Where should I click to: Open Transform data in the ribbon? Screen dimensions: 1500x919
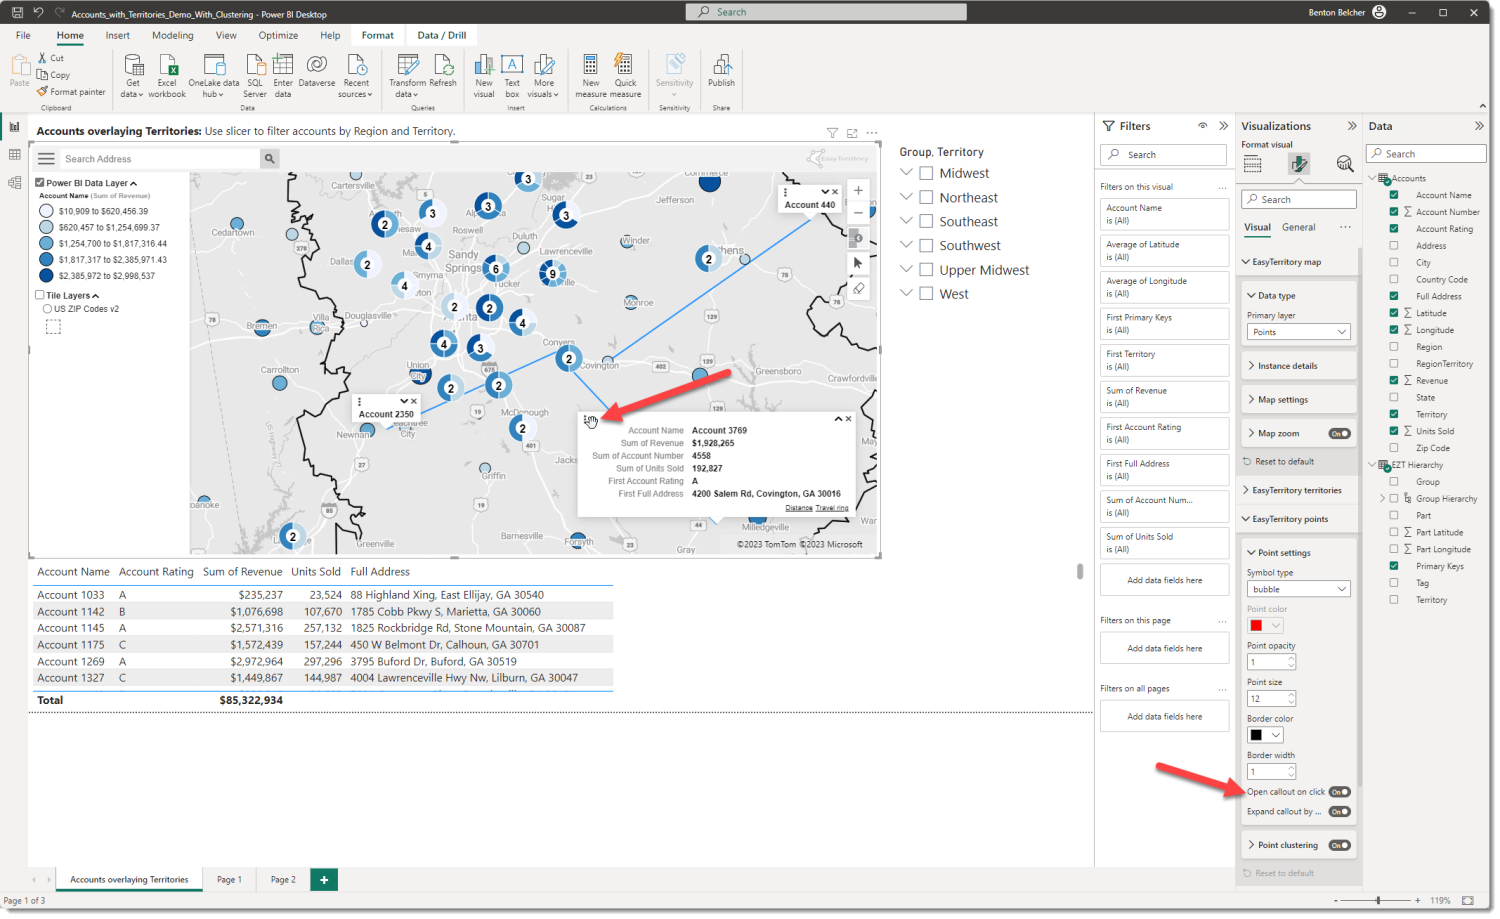click(x=407, y=76)
